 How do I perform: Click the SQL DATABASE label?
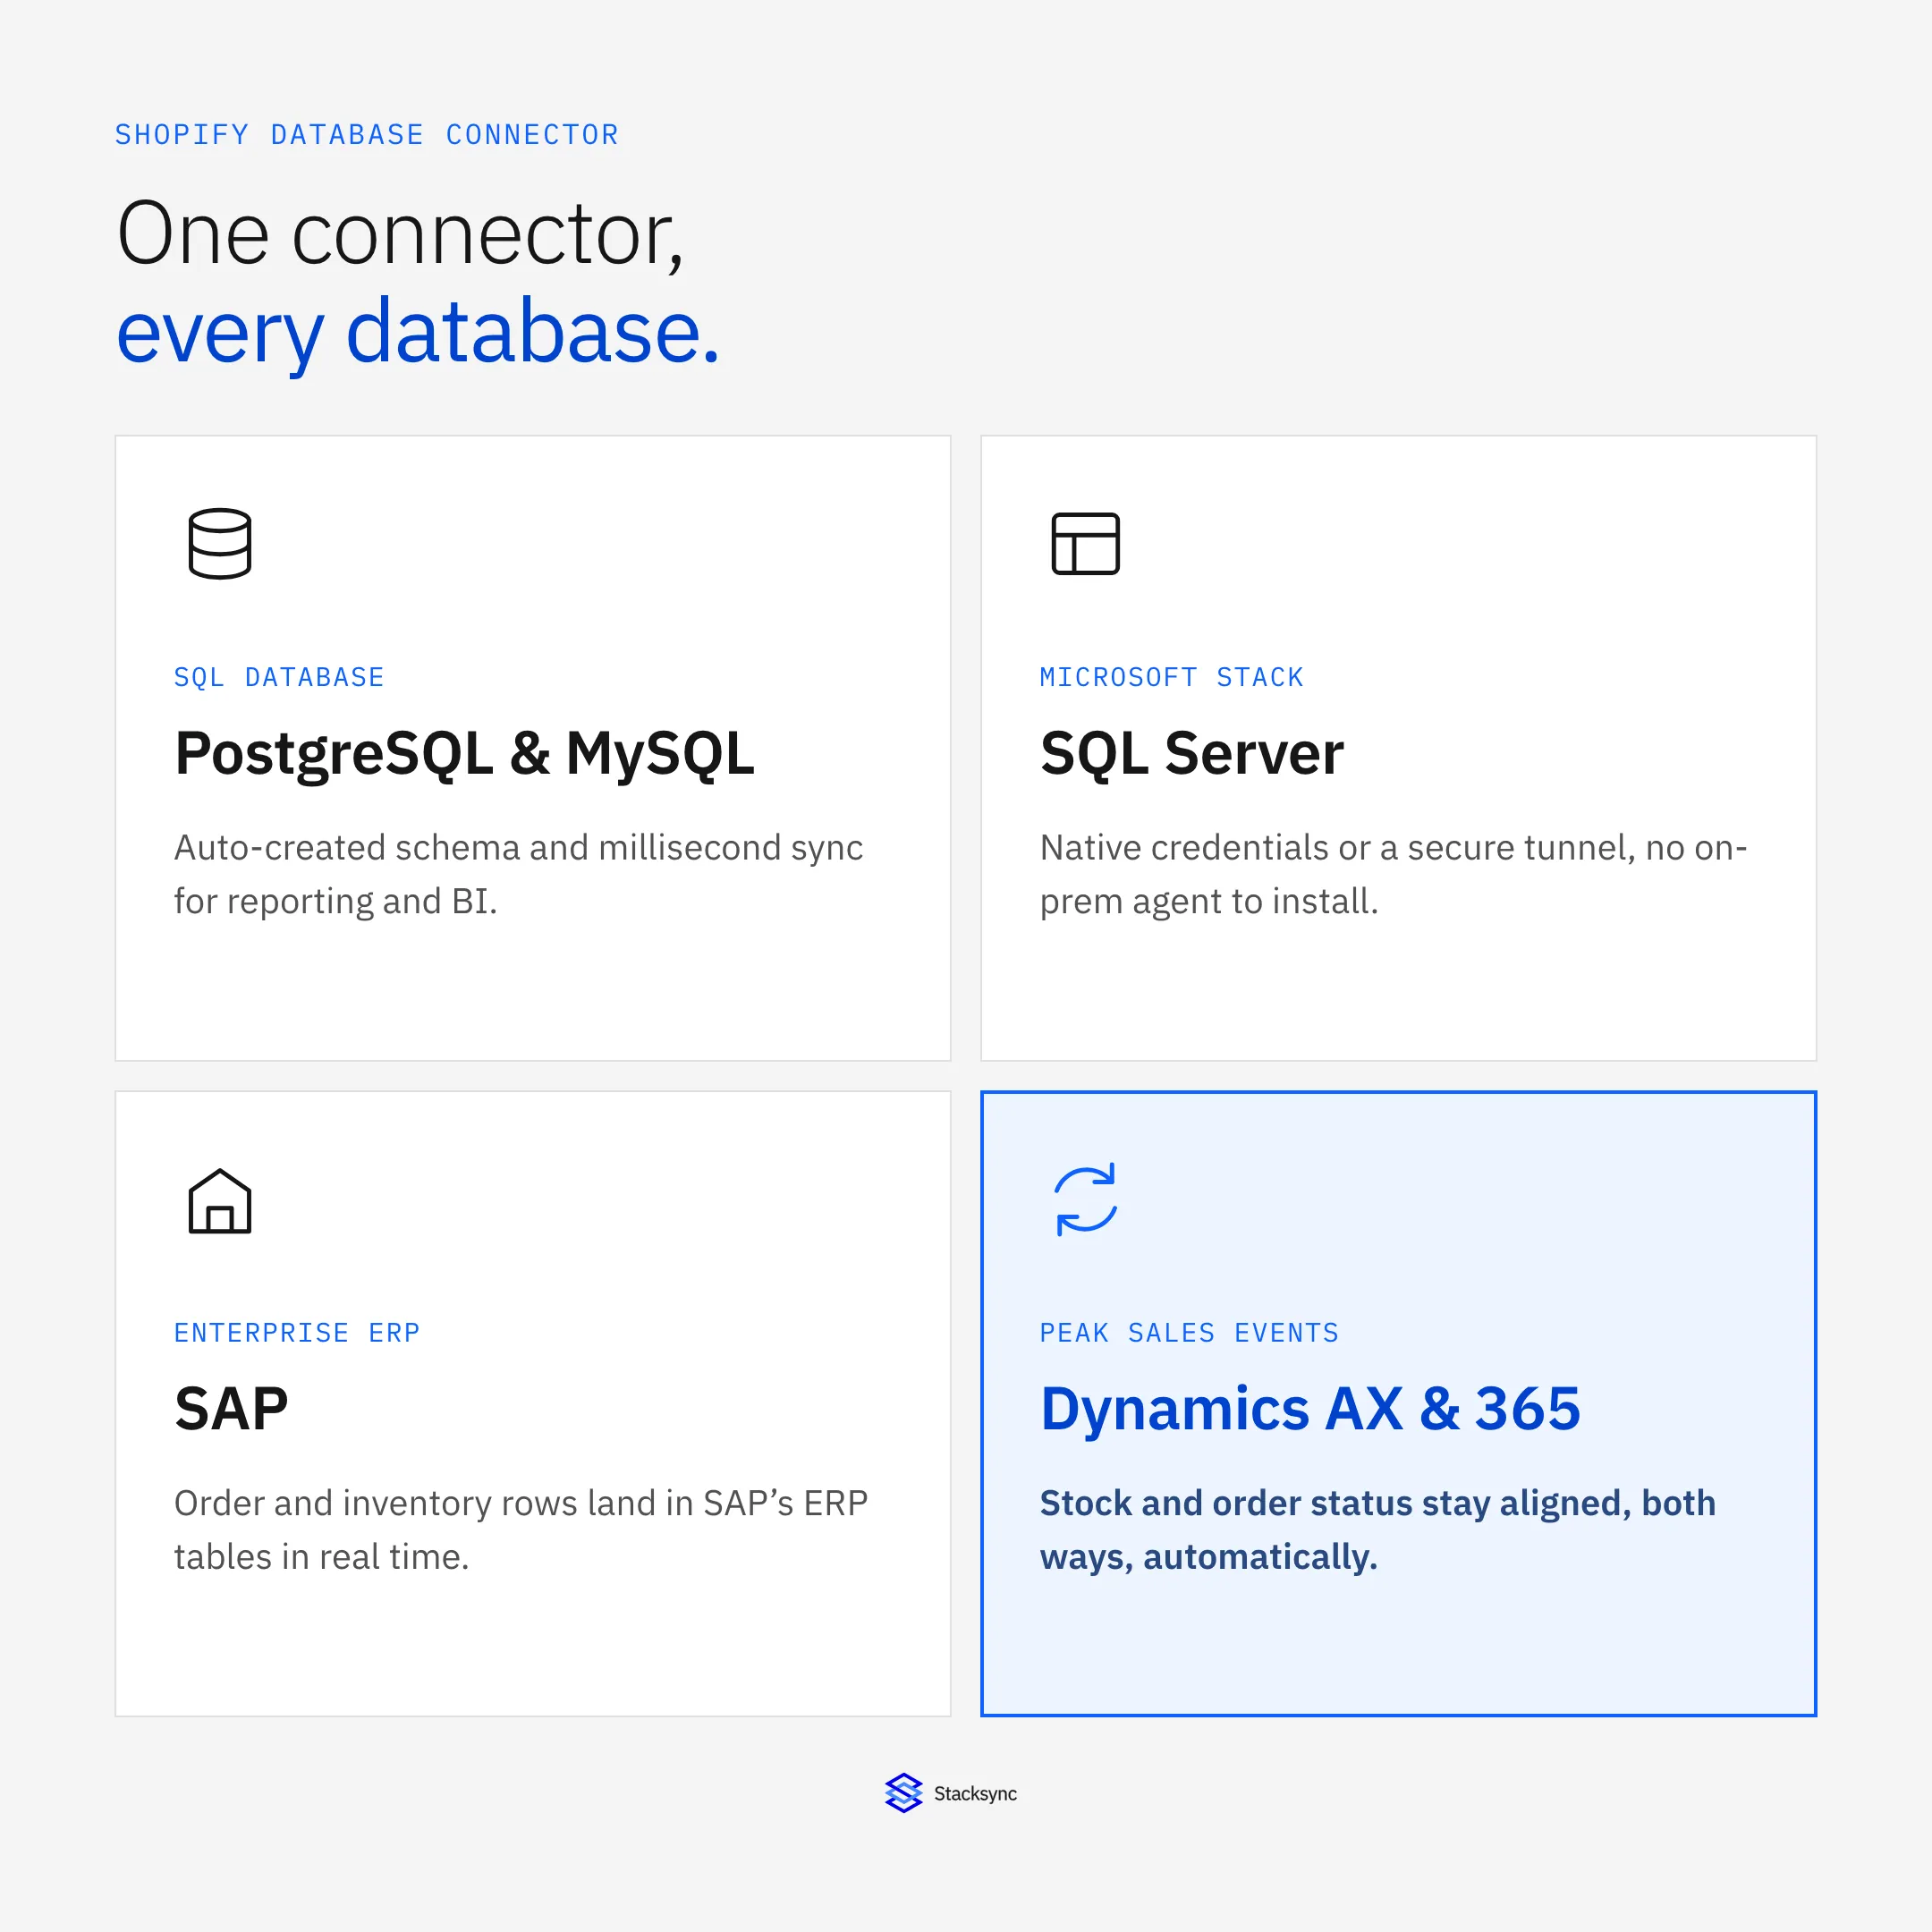(x=279, y=677)
